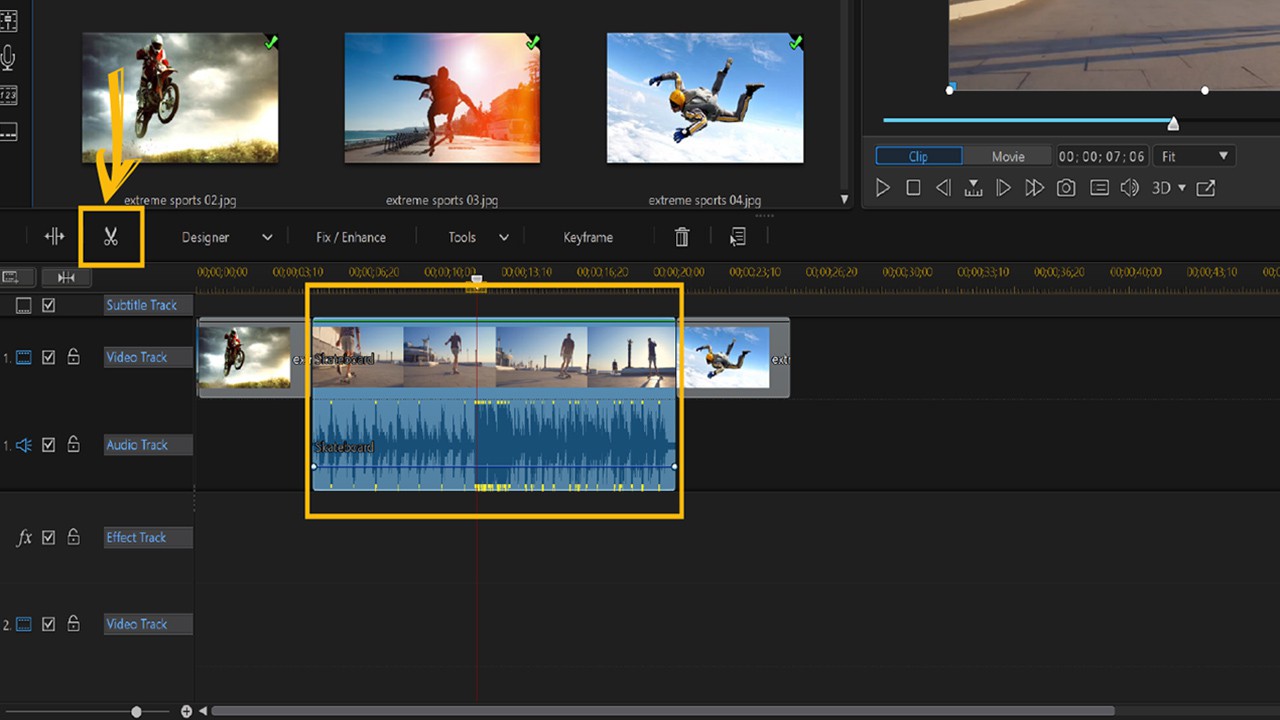Undock the preview window
The image size is (1280, 720).
[1206, 188]
